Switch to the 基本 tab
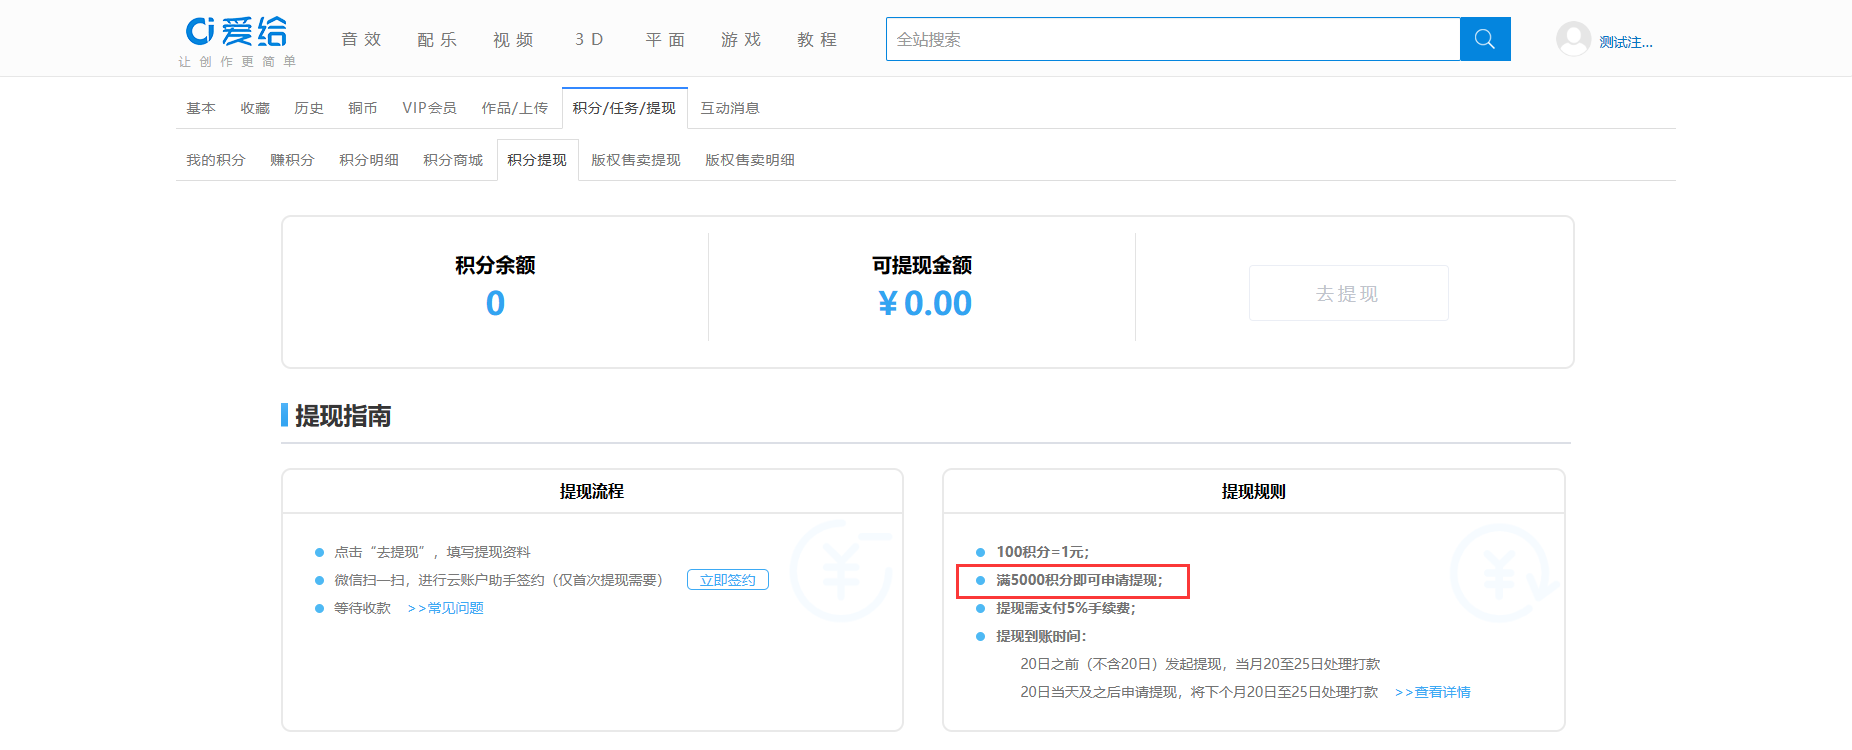The image size is (1852, 750). [x=201, y=108]
